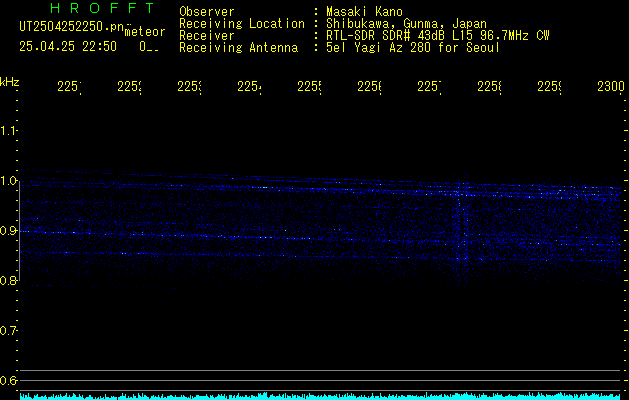Click the 0.7 kHz frequency label
Screen dimensions: 629x400
pos(8,331)
